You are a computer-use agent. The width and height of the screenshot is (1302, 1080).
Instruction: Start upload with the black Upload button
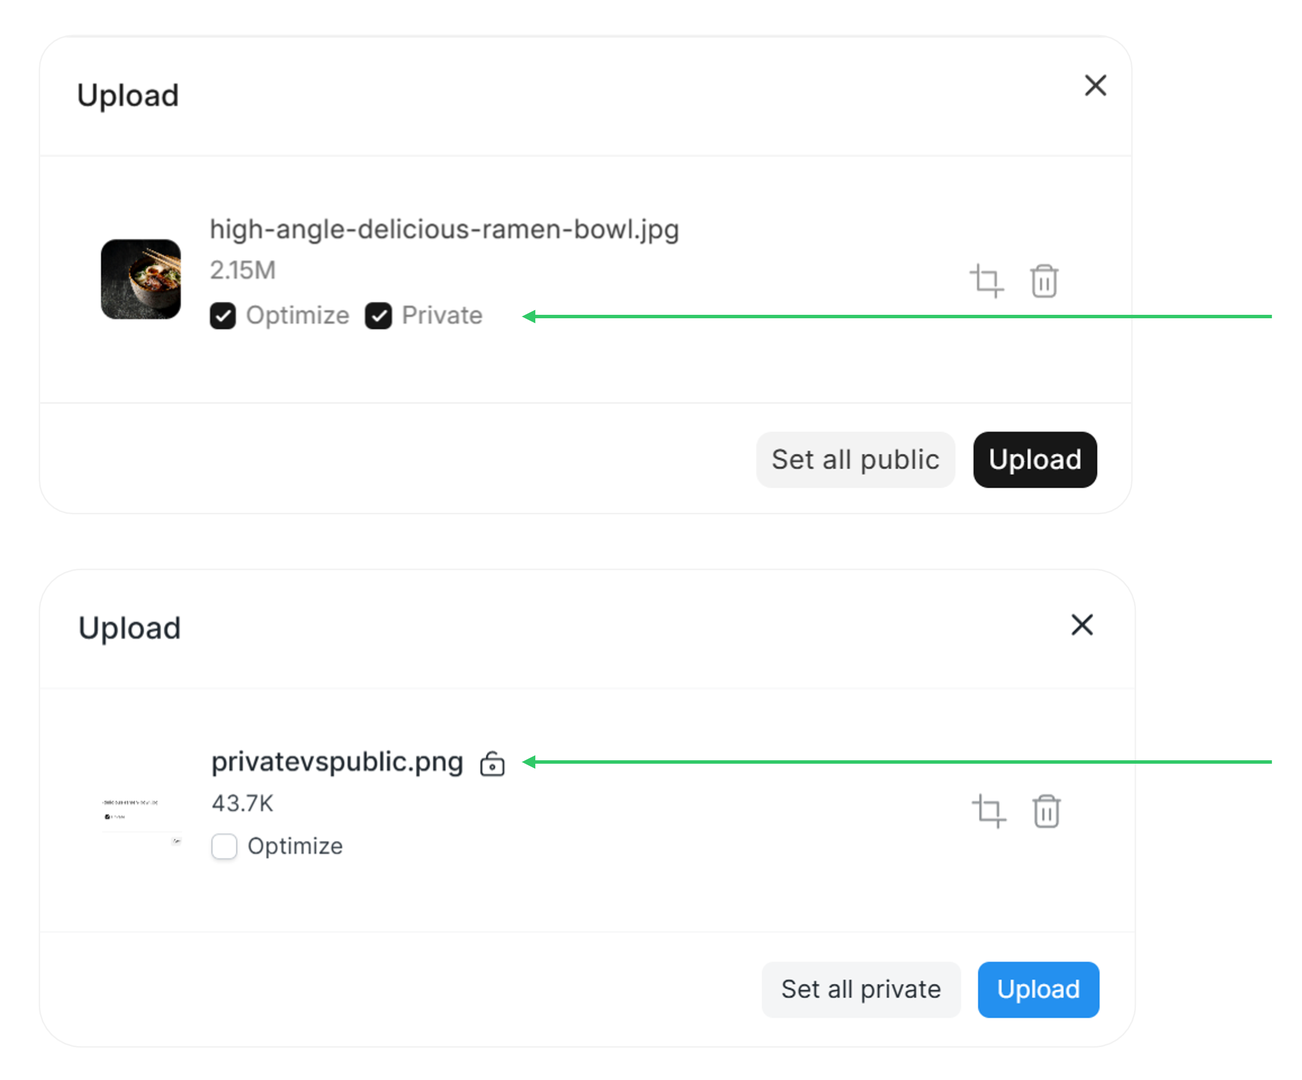pos(1035,460)
